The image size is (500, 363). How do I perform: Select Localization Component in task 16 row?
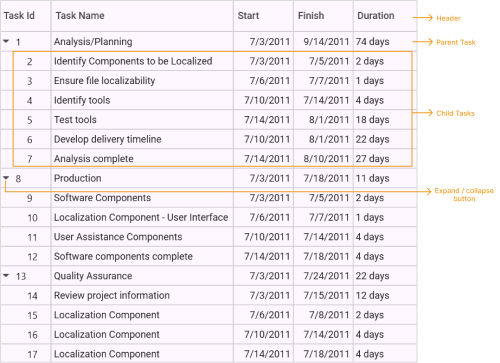(107, 334)
